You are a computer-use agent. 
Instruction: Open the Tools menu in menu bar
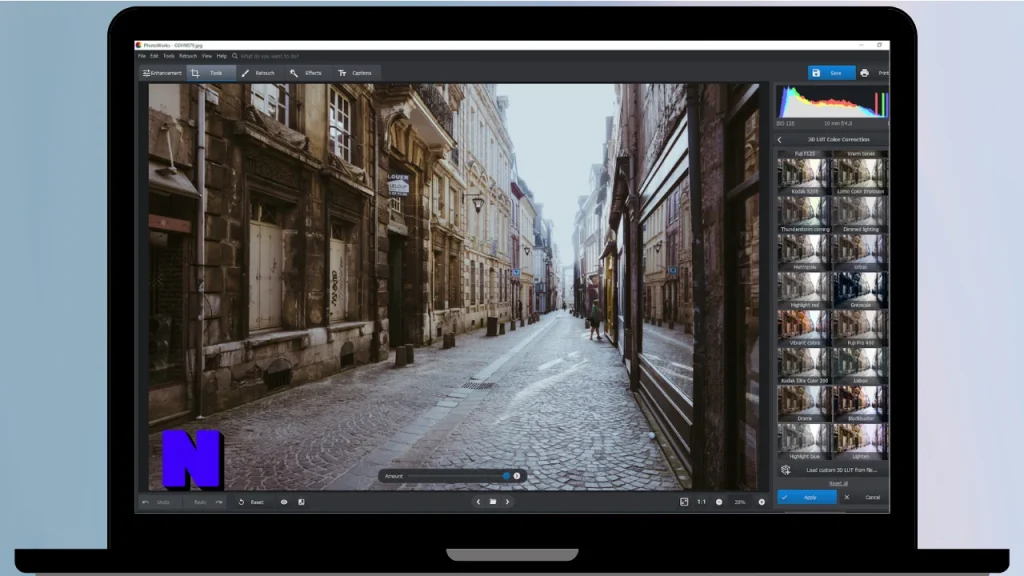tap(168, 56)
